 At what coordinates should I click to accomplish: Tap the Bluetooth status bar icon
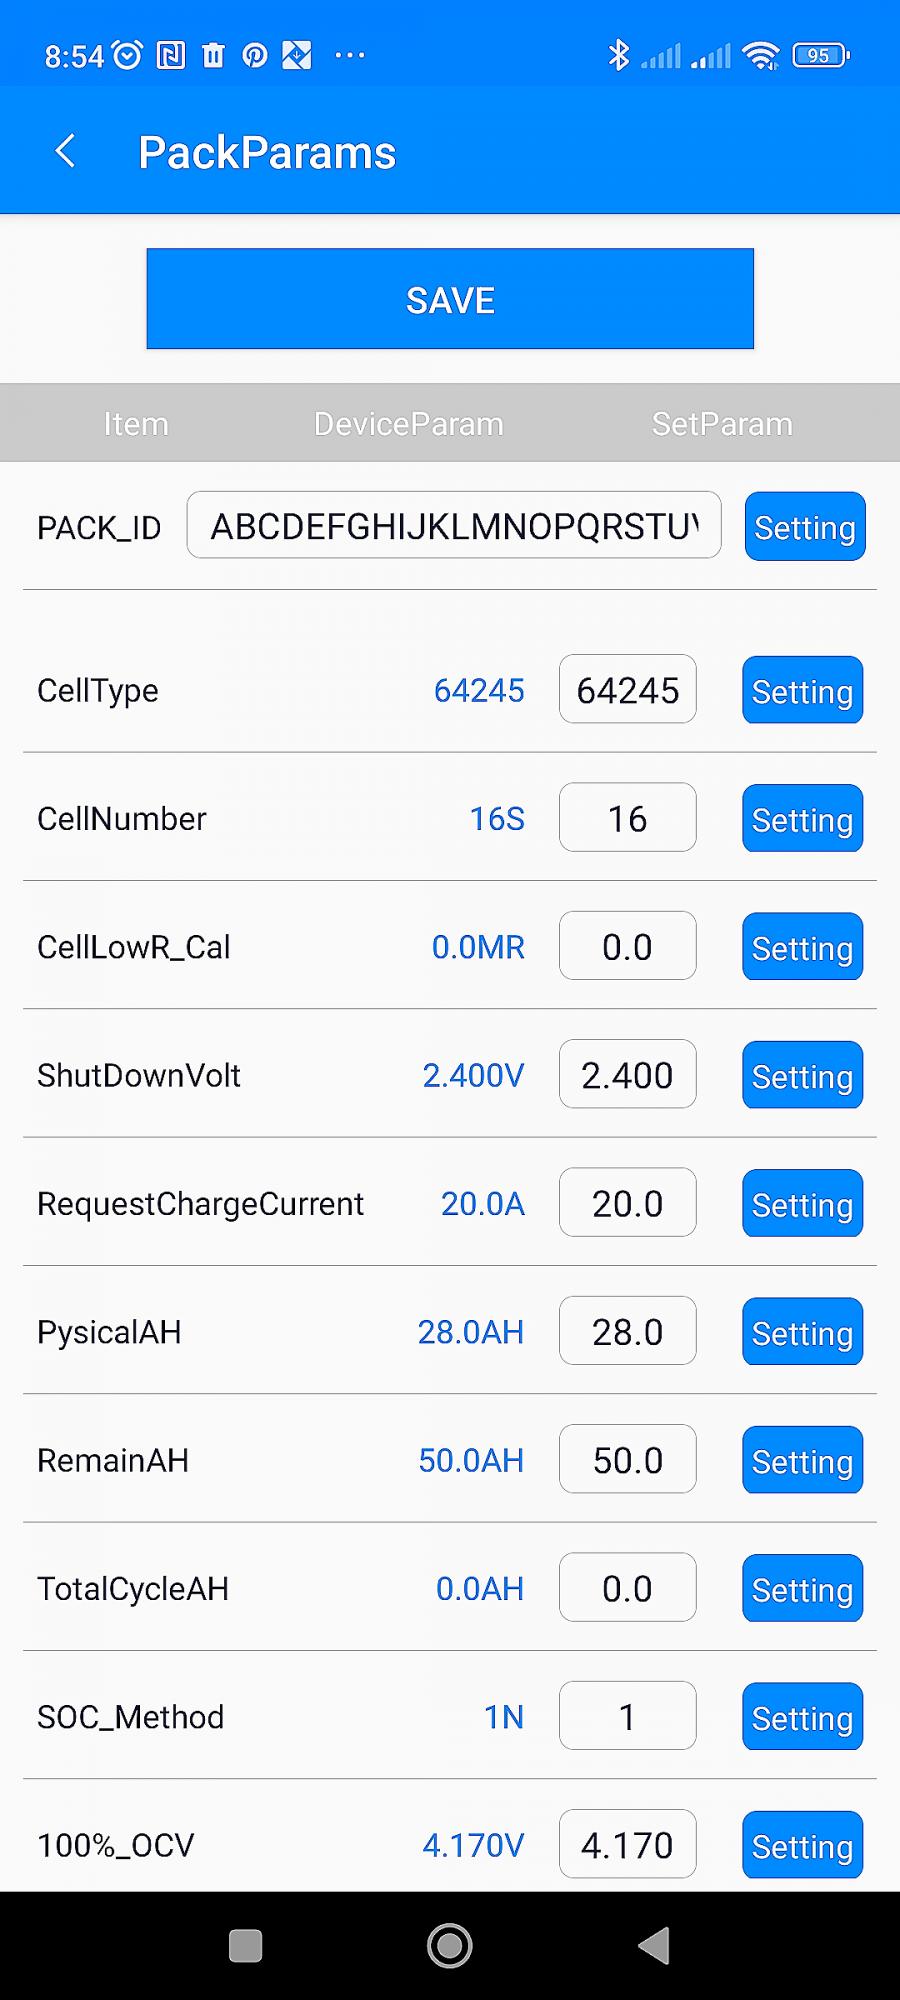(x=618, y=56)
